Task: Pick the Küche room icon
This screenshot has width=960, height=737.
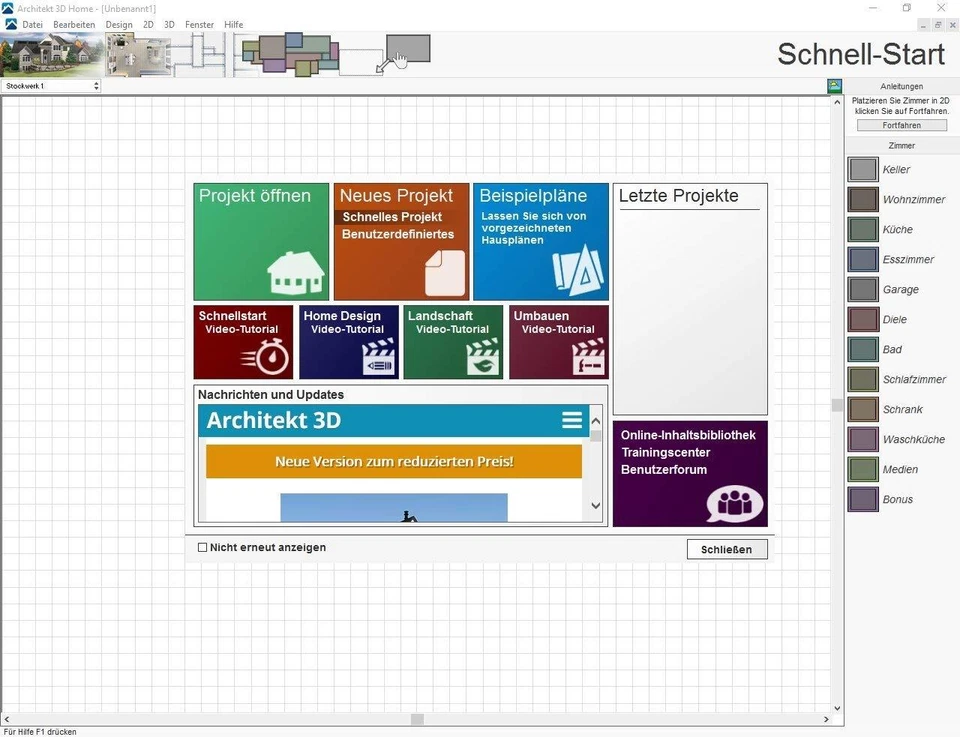Action: pyautogui.click(x=862, y=229)
